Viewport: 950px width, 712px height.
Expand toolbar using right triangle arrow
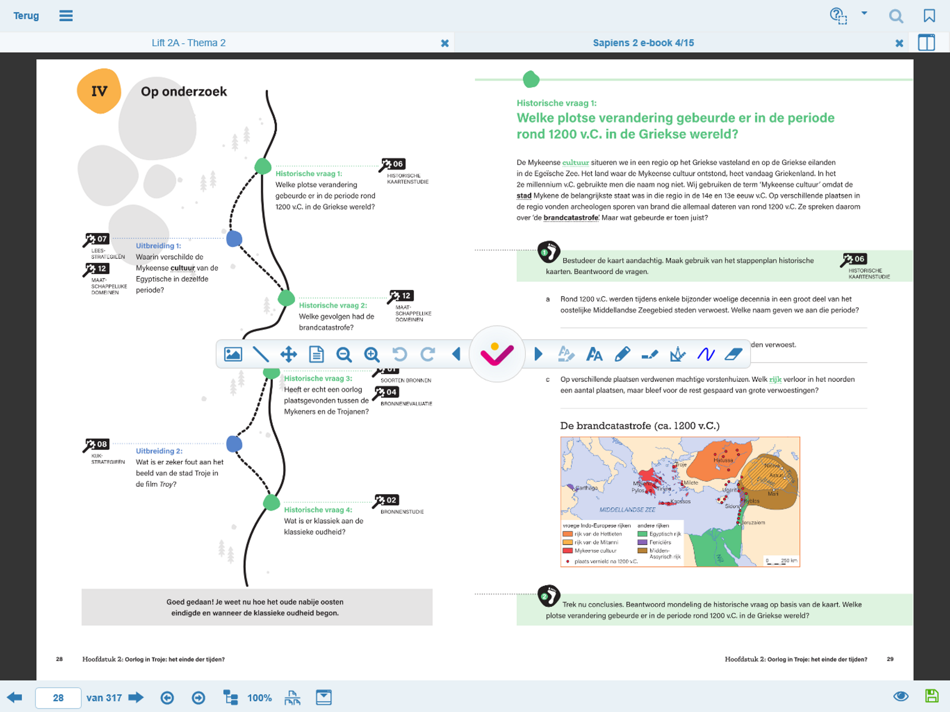(538, 354)
